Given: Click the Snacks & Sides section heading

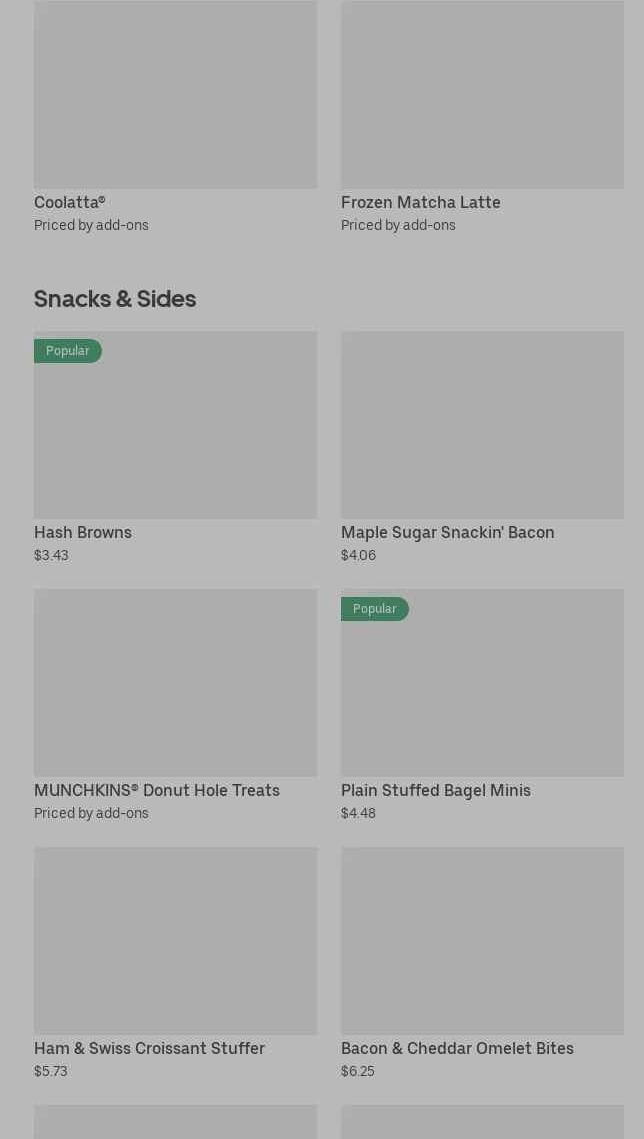Looking at the screenshot, I should point(115,299).
